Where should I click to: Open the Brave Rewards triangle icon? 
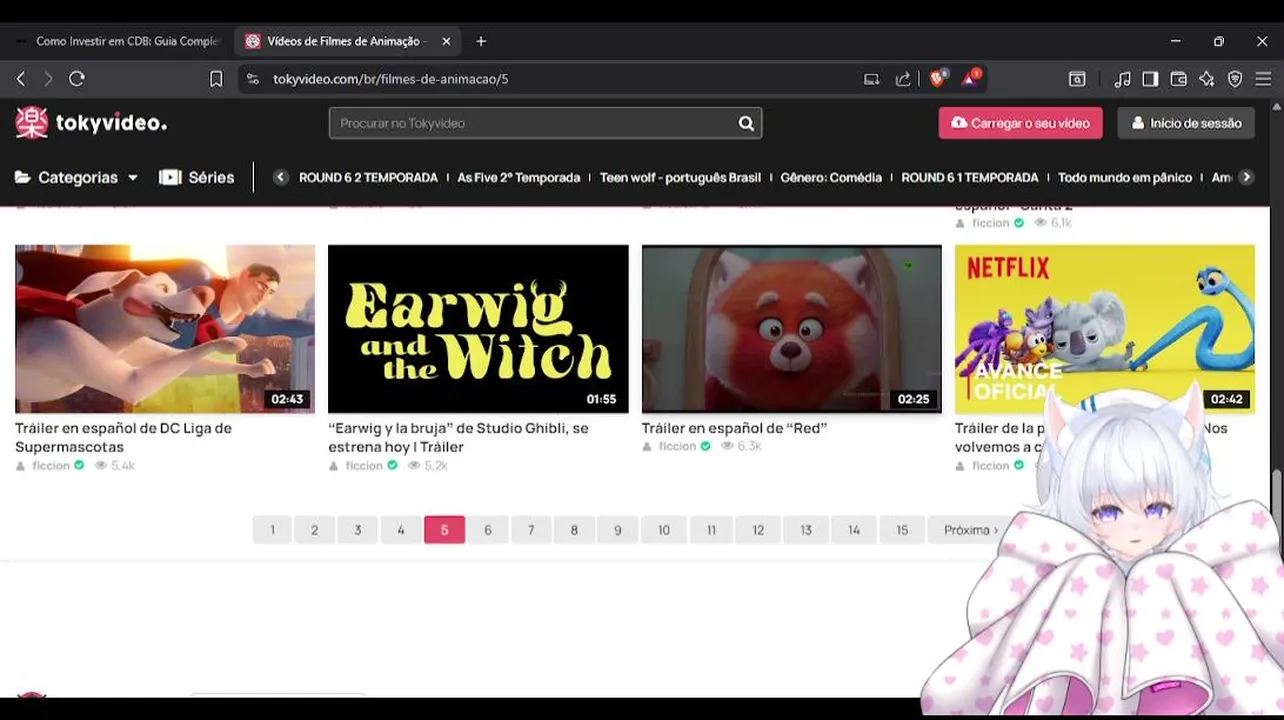click(970, 78)
